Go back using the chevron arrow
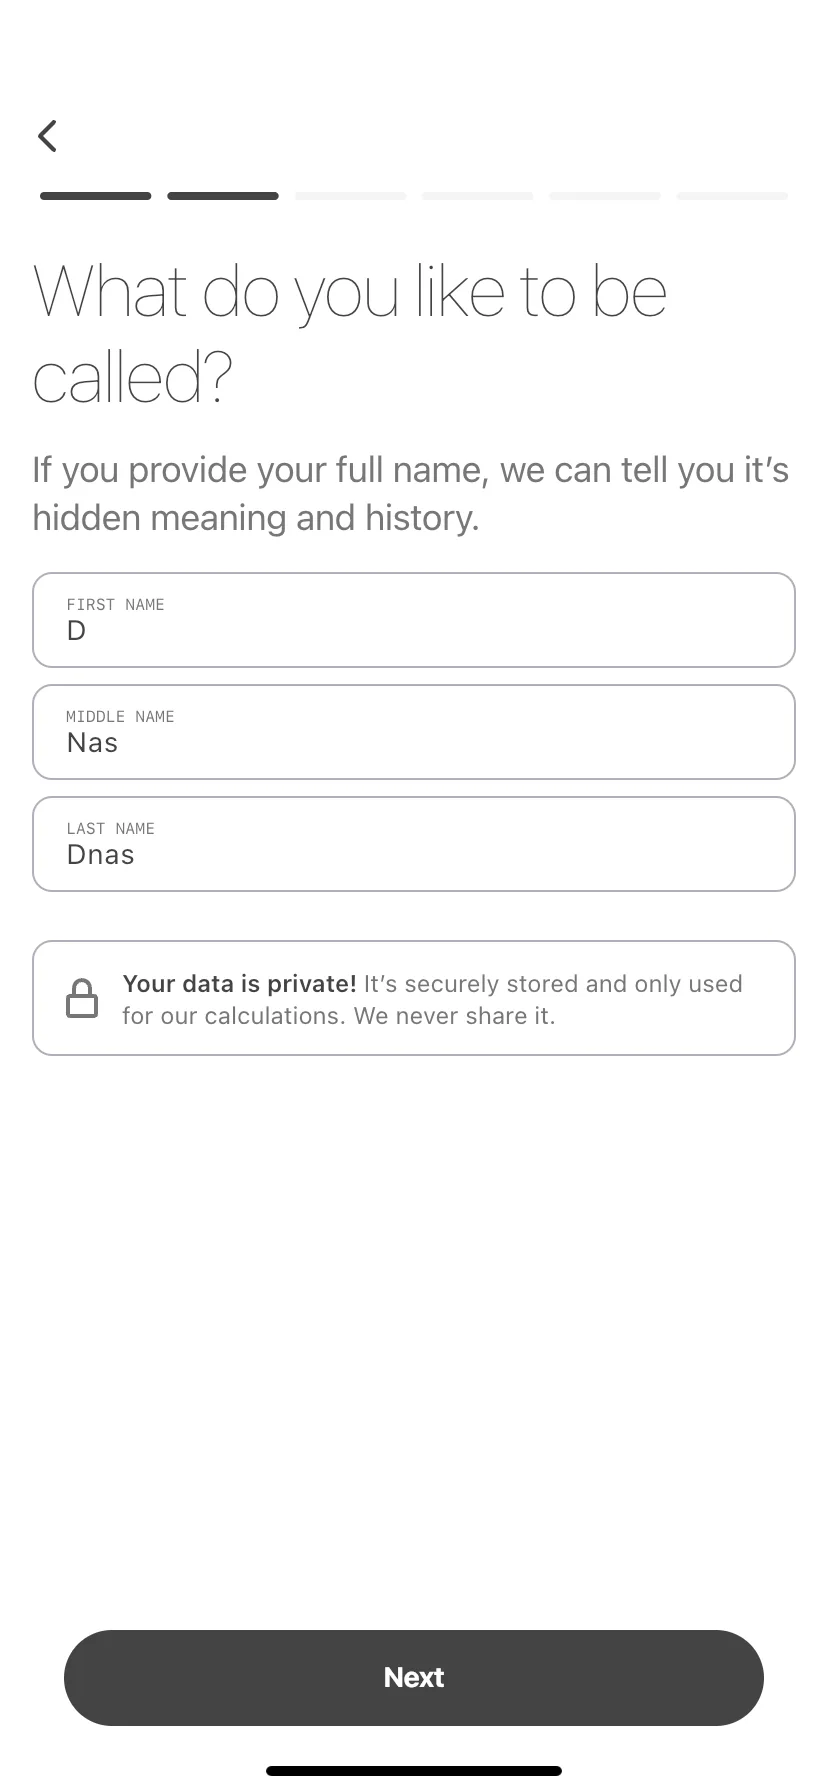This screenshot has width=828, height=1792. pyautogui.click(x=47, y=136)
